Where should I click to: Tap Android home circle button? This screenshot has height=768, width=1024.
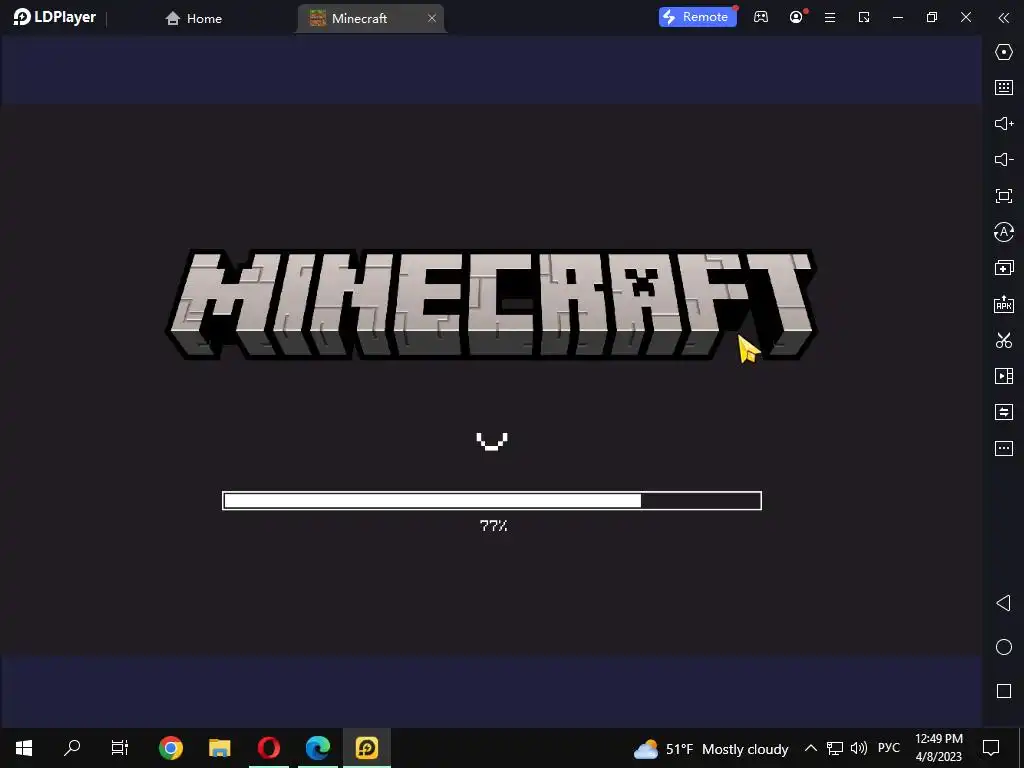tap(1004, 647)
